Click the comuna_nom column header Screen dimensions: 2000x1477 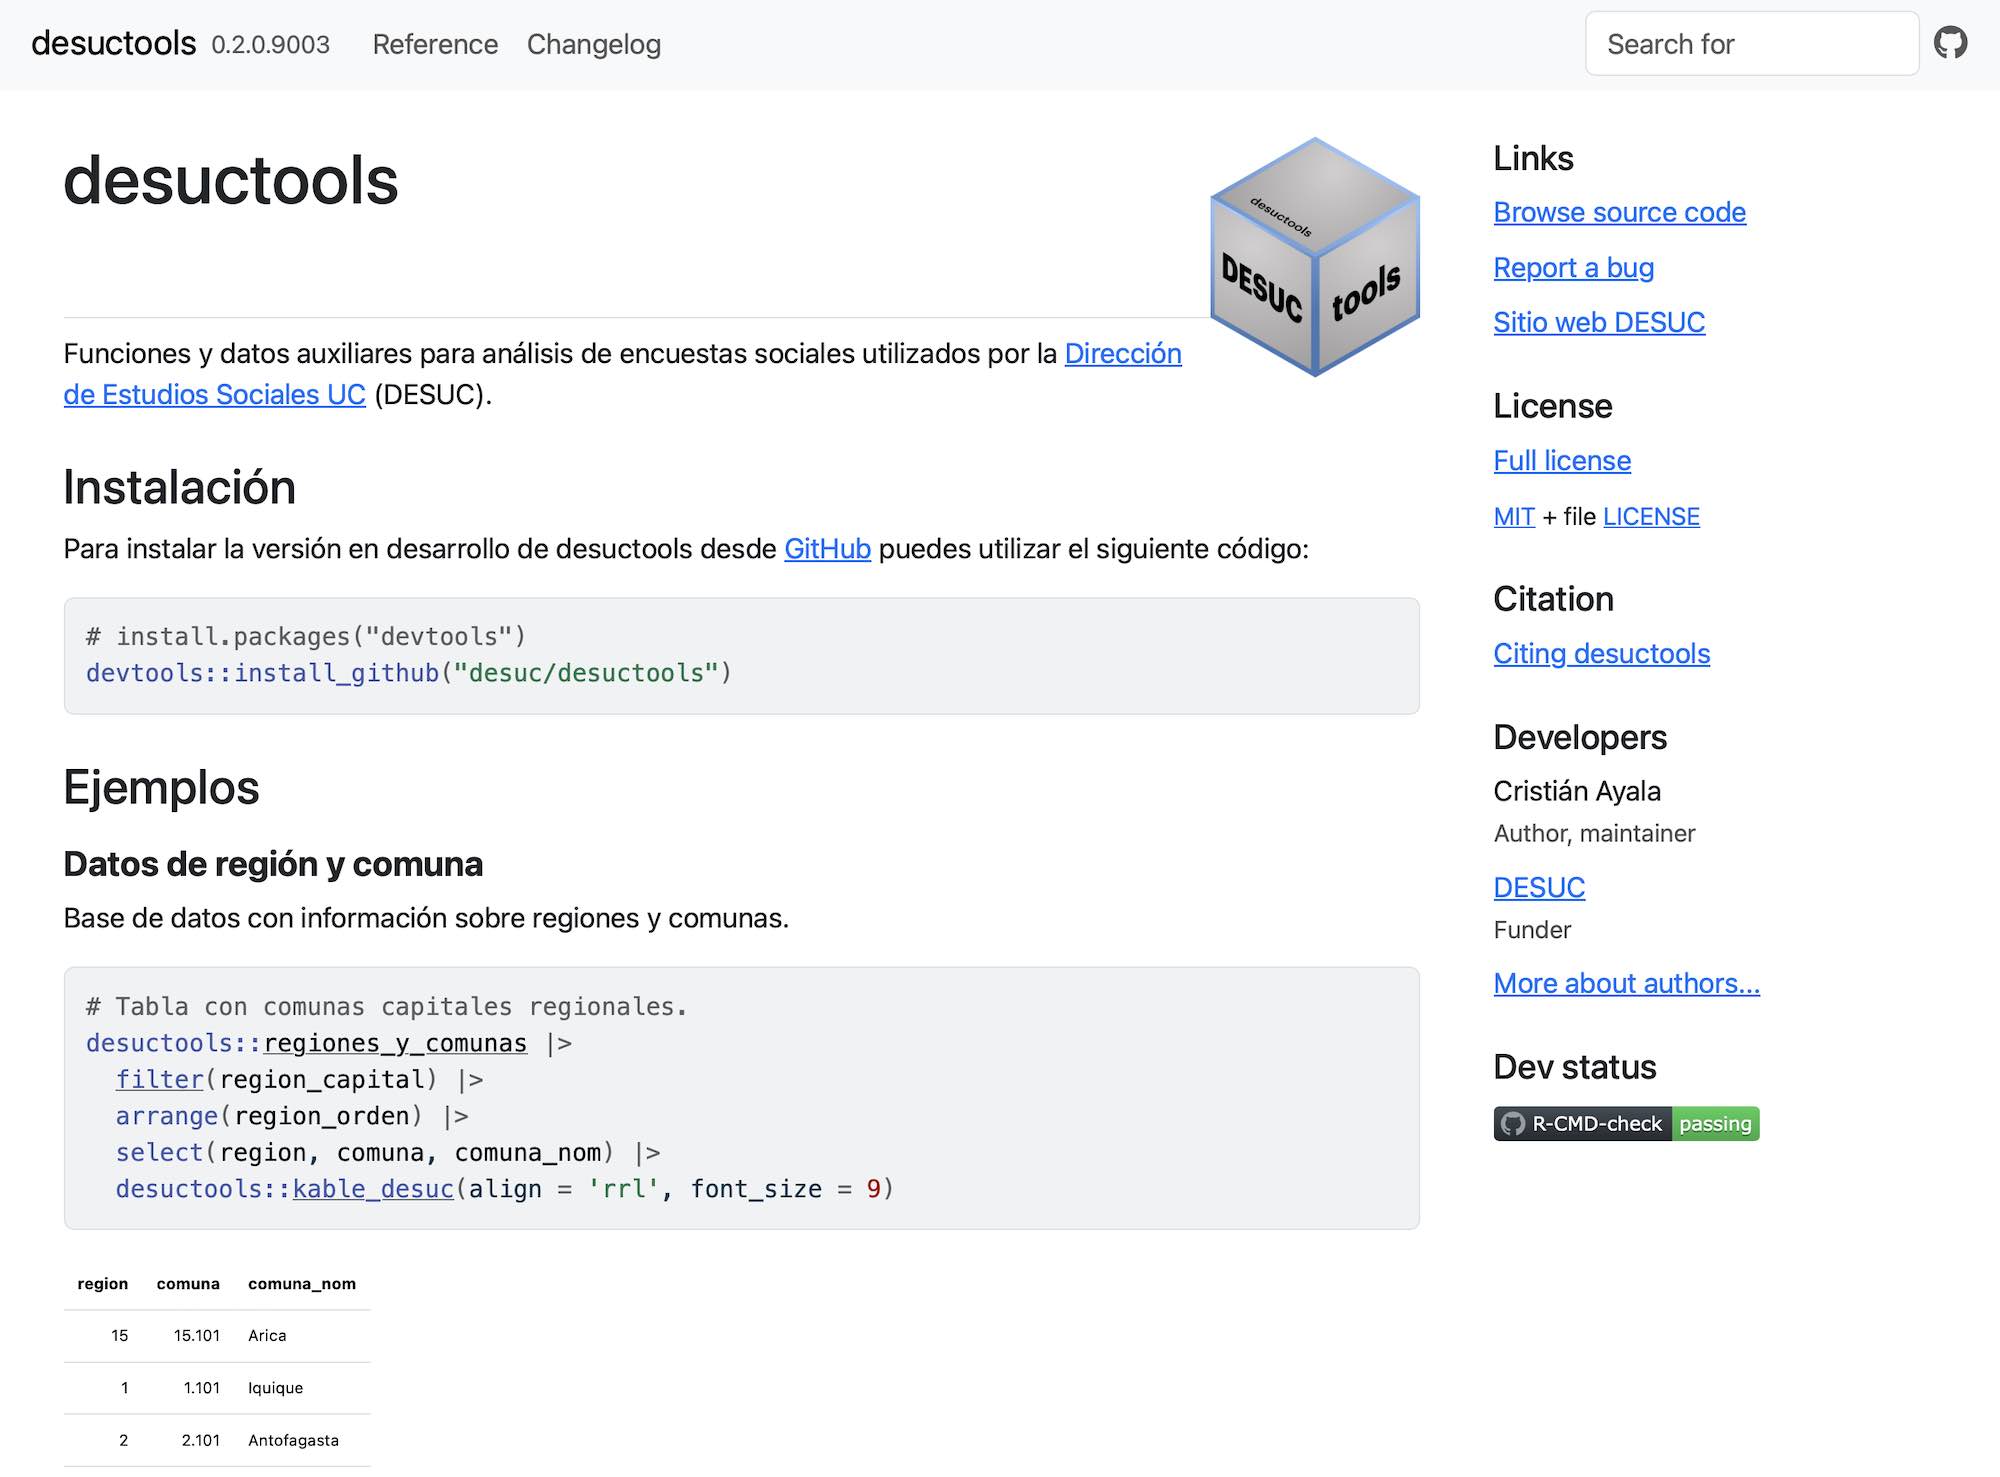(x=302, y=1284)
